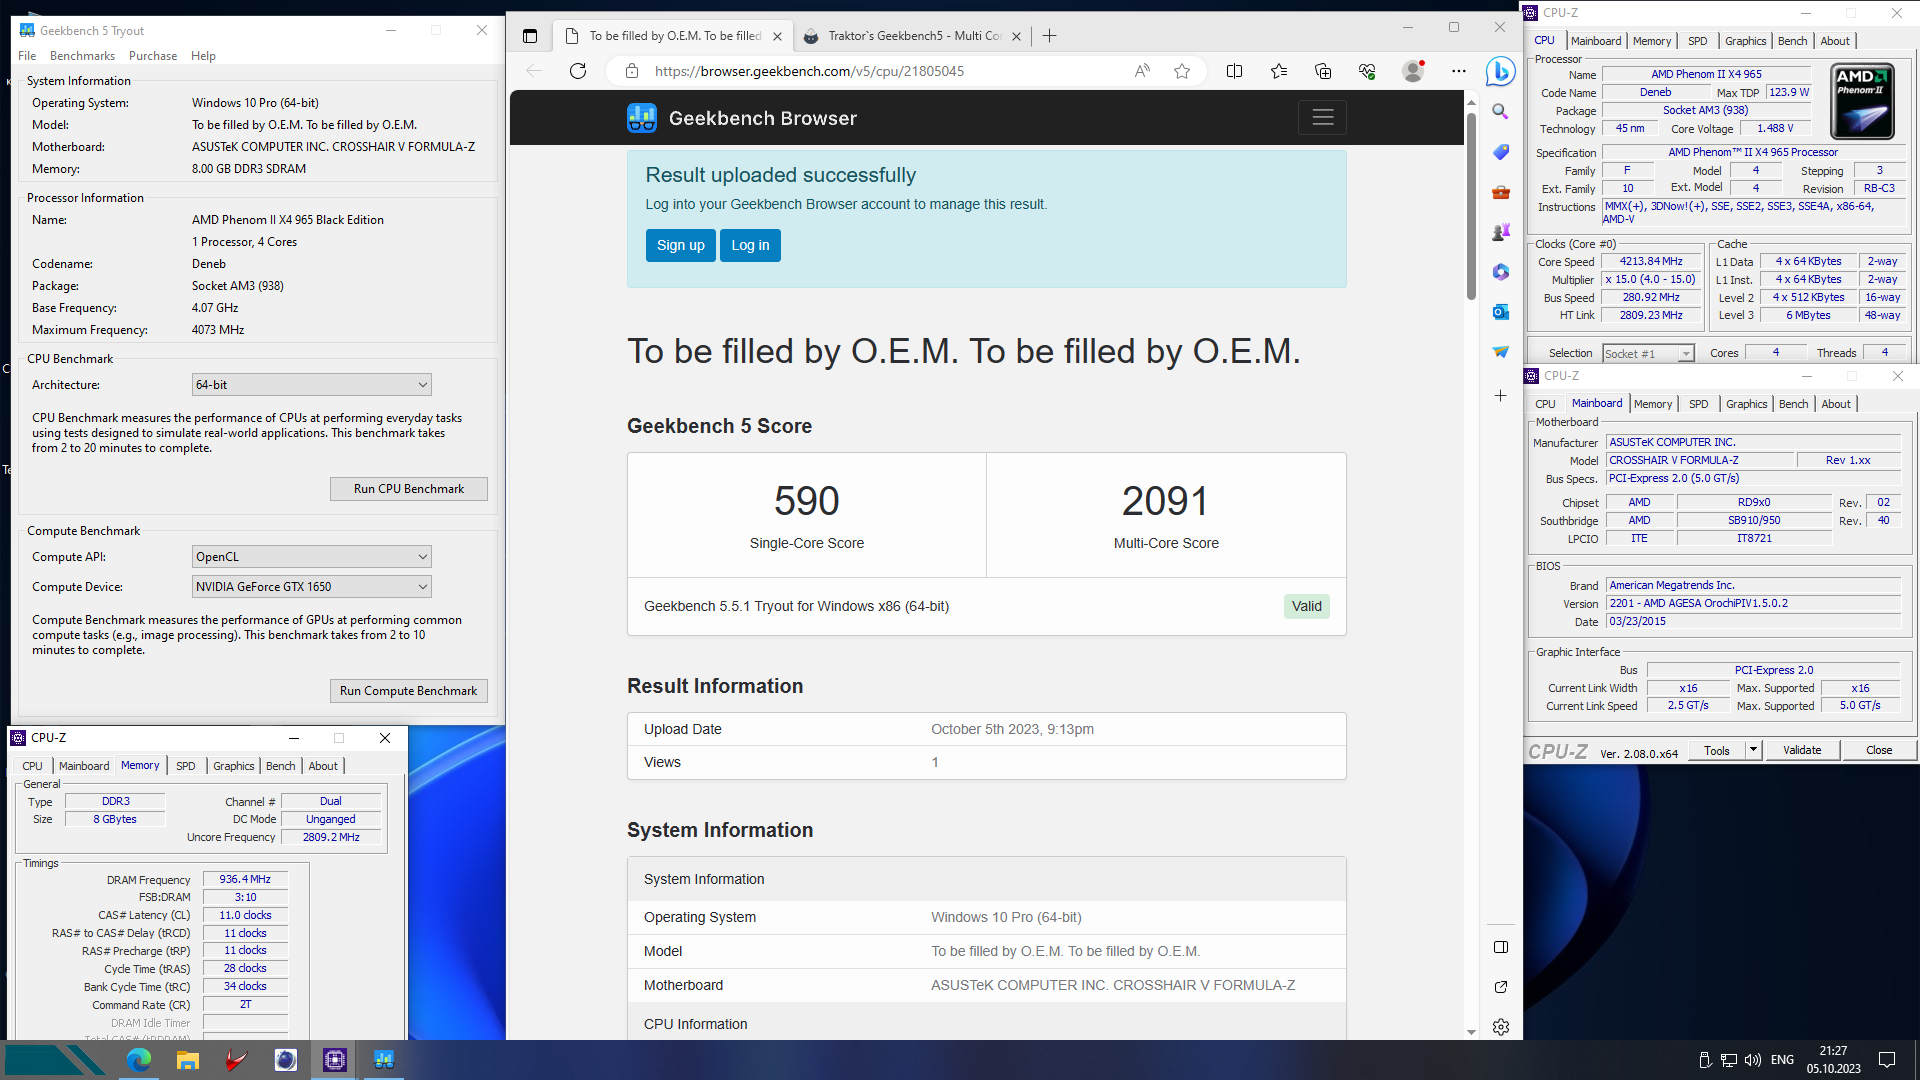The image size is (1920, 1080).
Task: Click the 2091 Multi-Core Score value
Action: [1165, 501]
